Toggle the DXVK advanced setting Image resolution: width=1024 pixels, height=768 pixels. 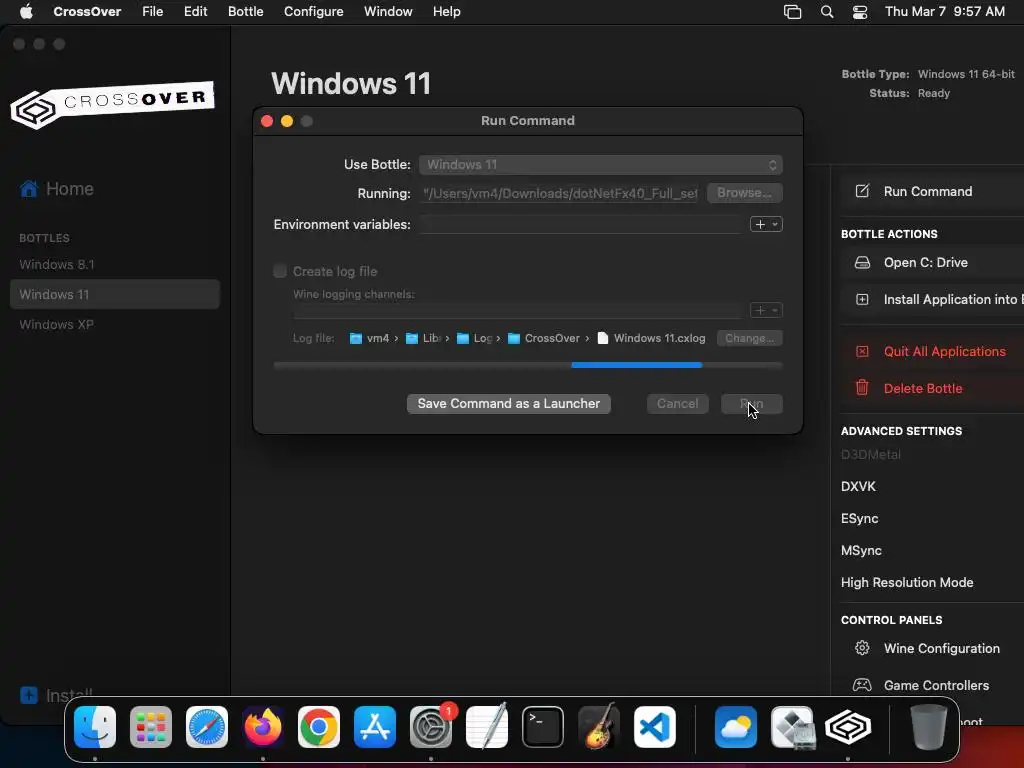858,487
